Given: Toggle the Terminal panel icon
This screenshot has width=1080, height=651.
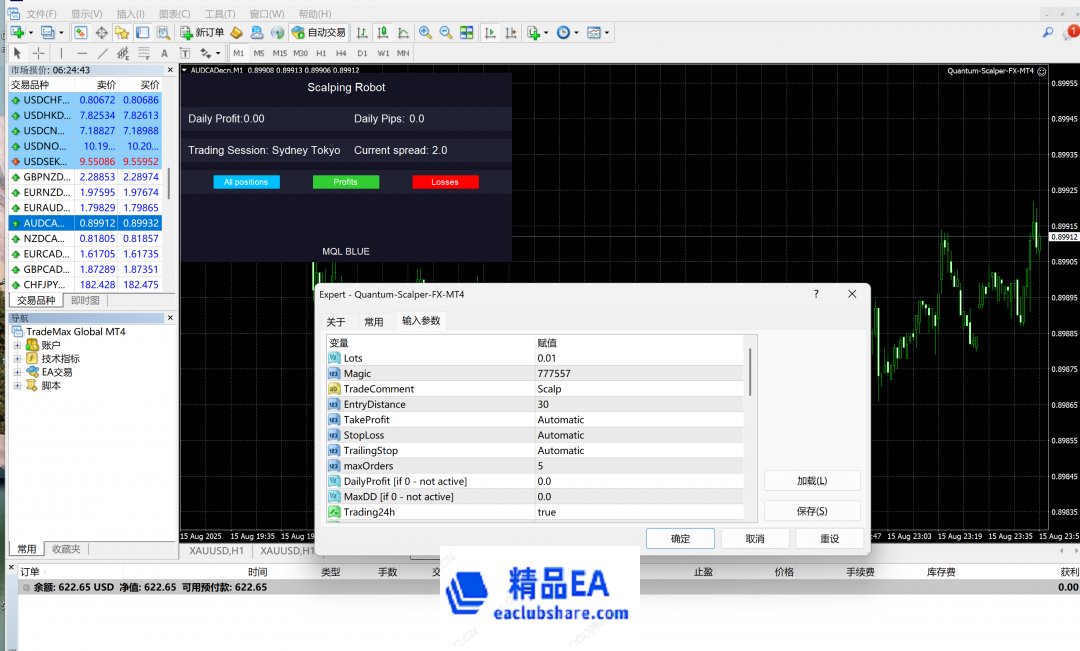Looking at the screenshot, I should point(143,32).
